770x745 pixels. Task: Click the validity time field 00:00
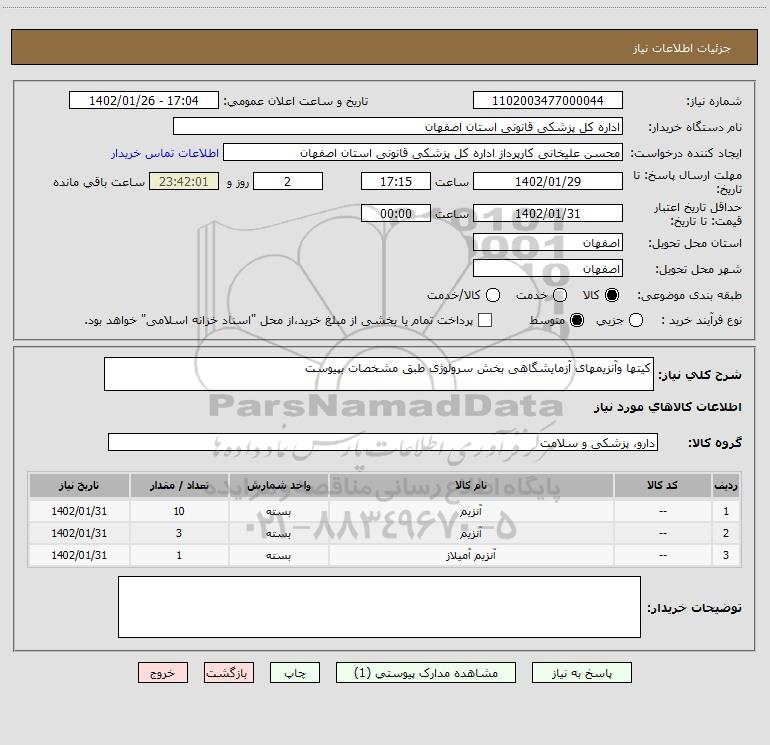[x=396, y=213]
